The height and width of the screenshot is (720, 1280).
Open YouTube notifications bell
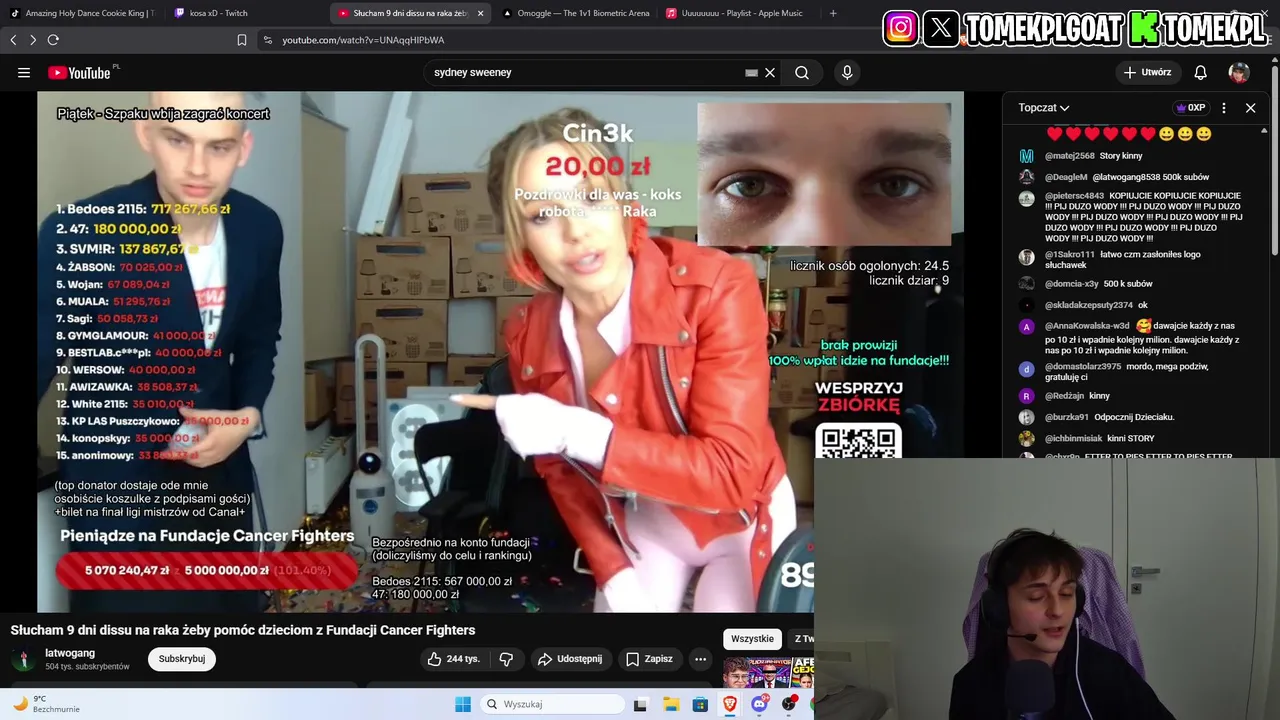point(1200,72)
